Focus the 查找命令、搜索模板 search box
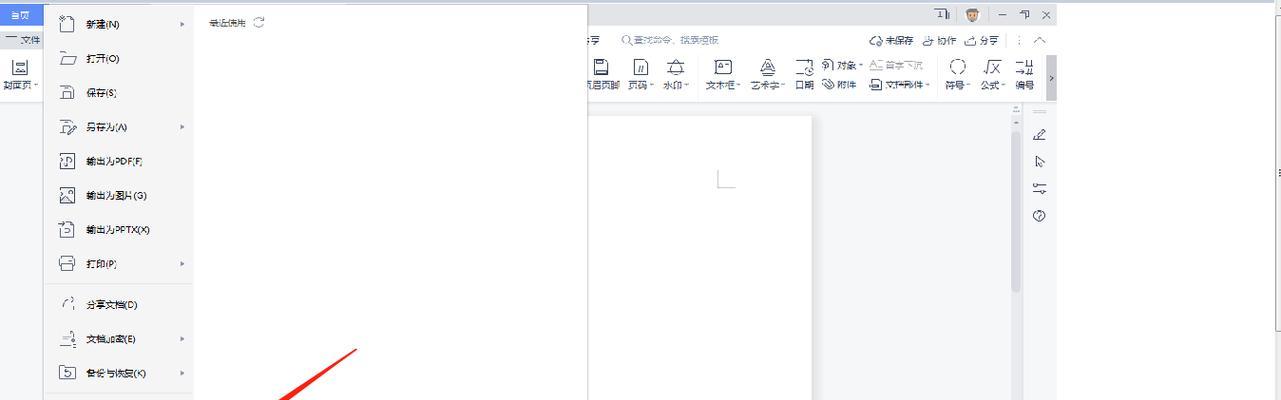 coord(670,40)
